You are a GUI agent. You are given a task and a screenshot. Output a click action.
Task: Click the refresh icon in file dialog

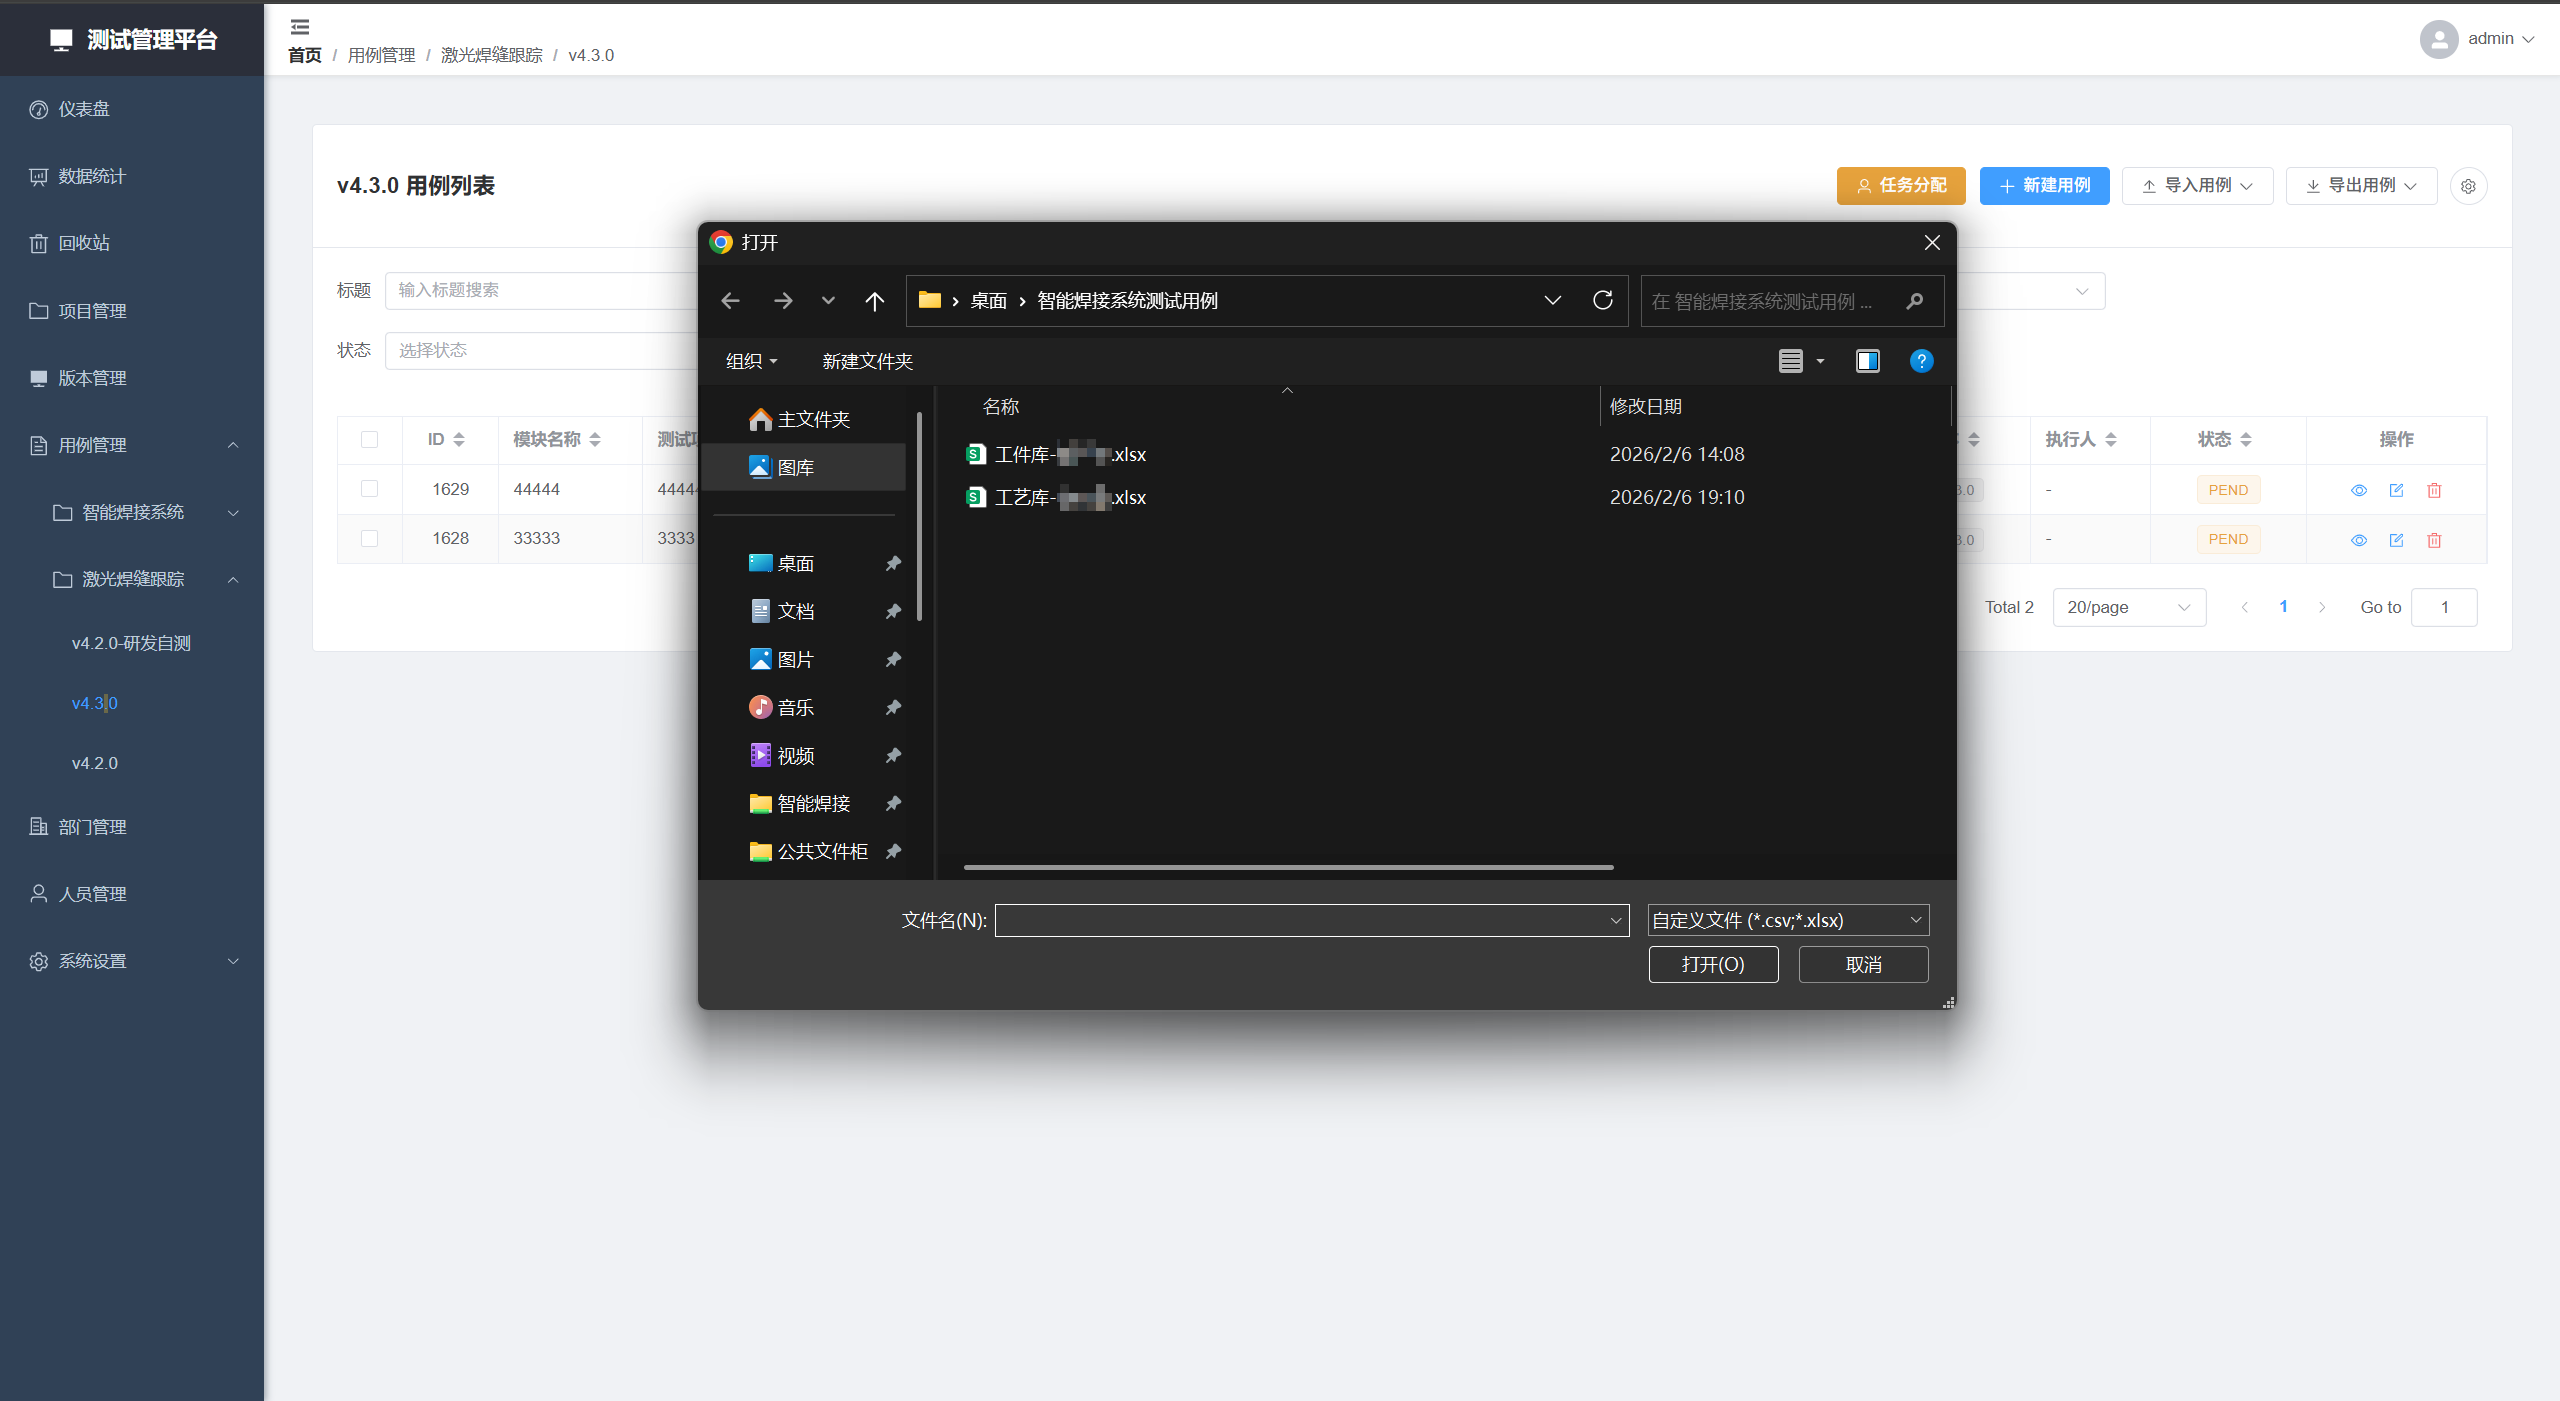click(x=1602, y=300)
